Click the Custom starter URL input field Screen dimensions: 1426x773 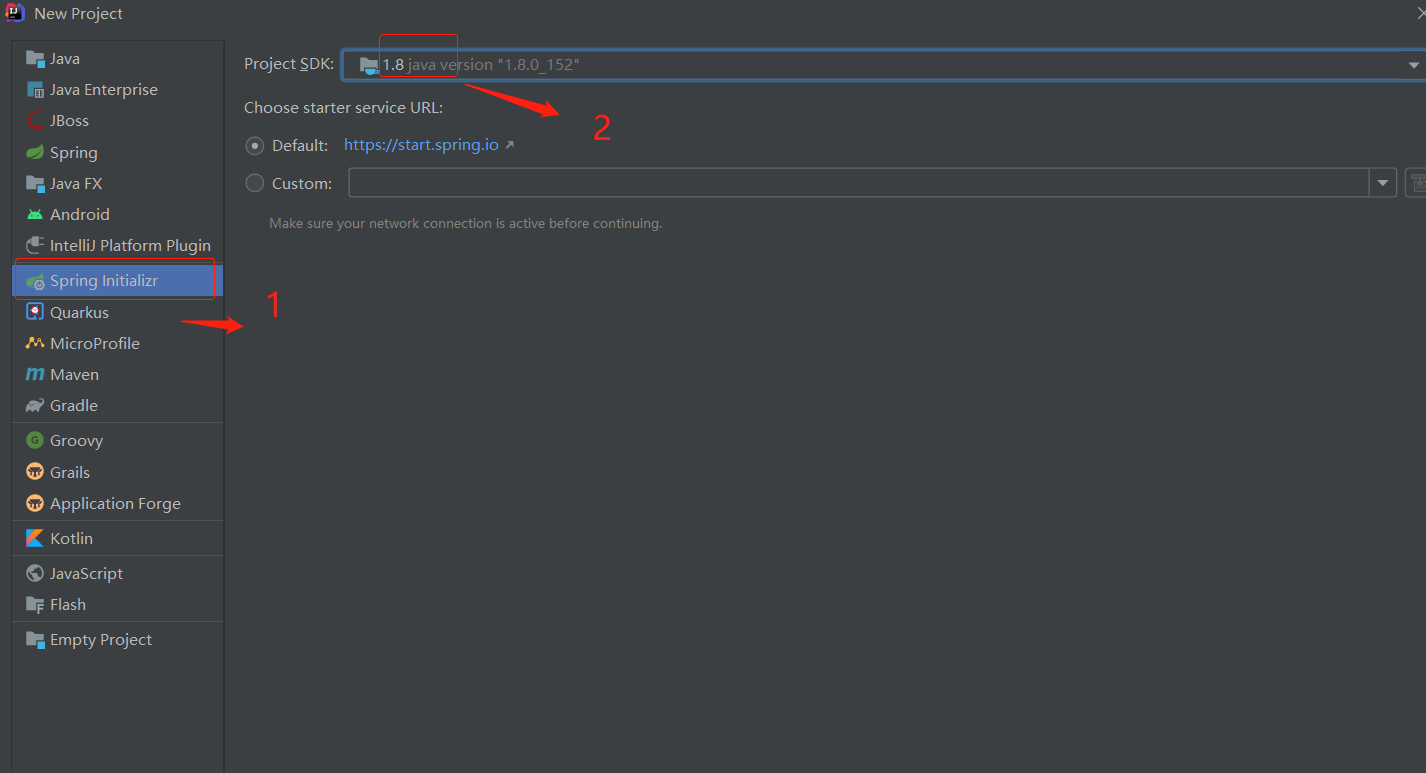859,183
